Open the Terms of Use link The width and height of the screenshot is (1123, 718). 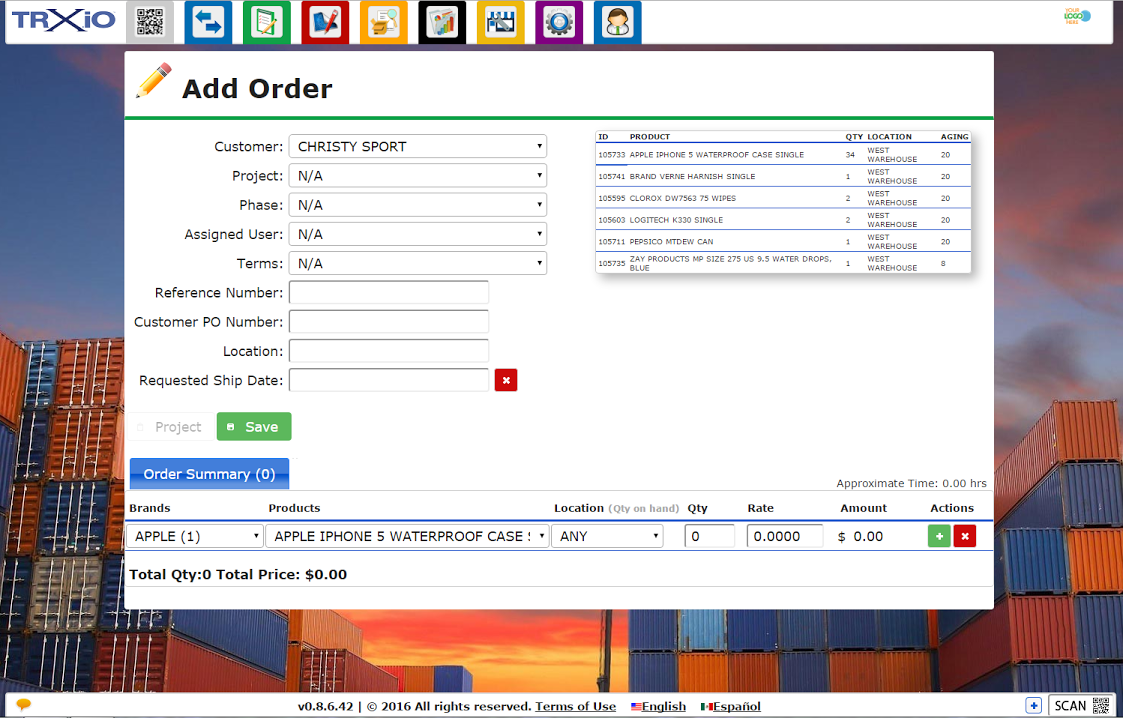coord(575,706)
